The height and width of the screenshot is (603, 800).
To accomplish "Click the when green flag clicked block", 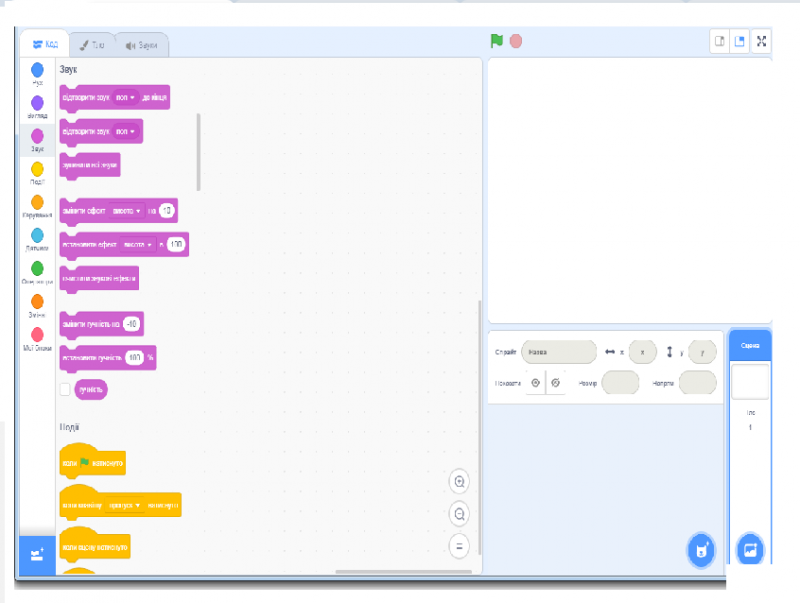I will [x=92, y=461].
